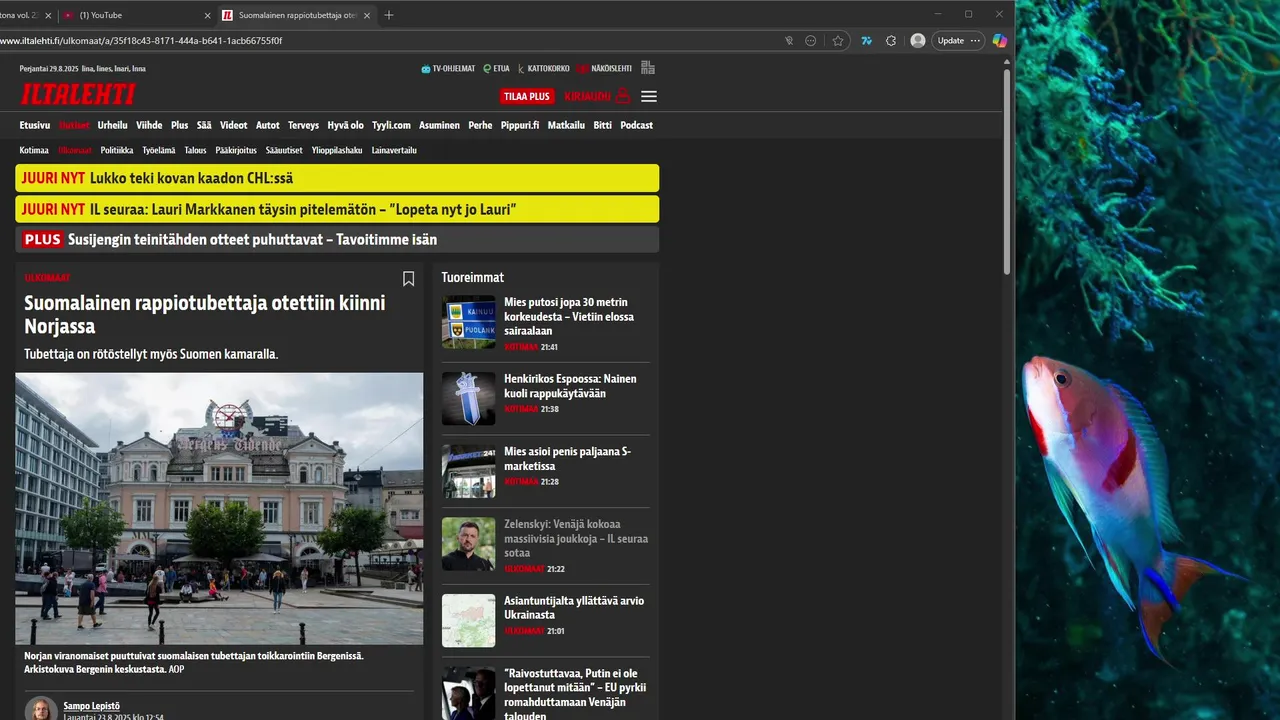
Task: Close the YouTube tab
Action: [208, 15]
